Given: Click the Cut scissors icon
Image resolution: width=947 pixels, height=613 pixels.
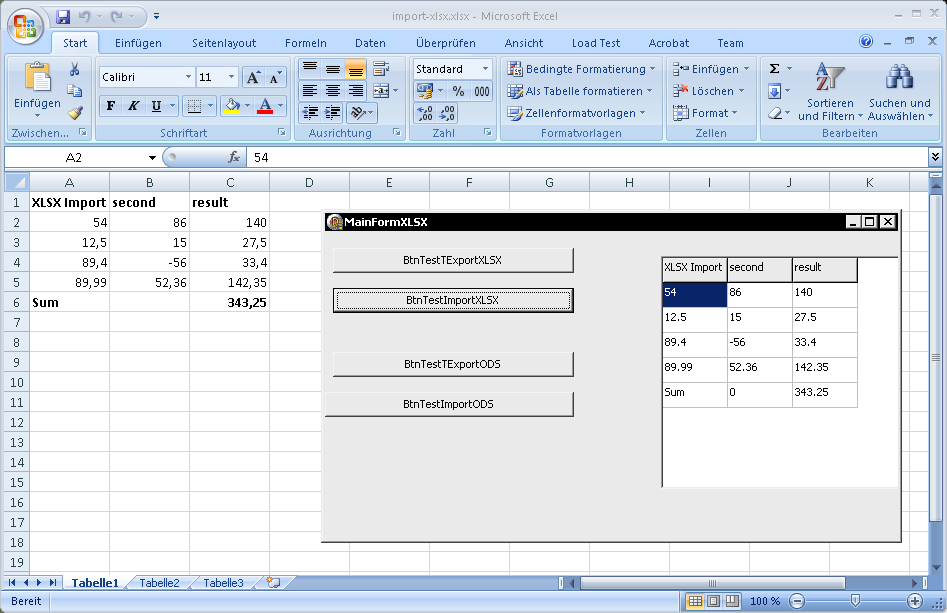Looking at the screenshot, I should pos(74,69).
